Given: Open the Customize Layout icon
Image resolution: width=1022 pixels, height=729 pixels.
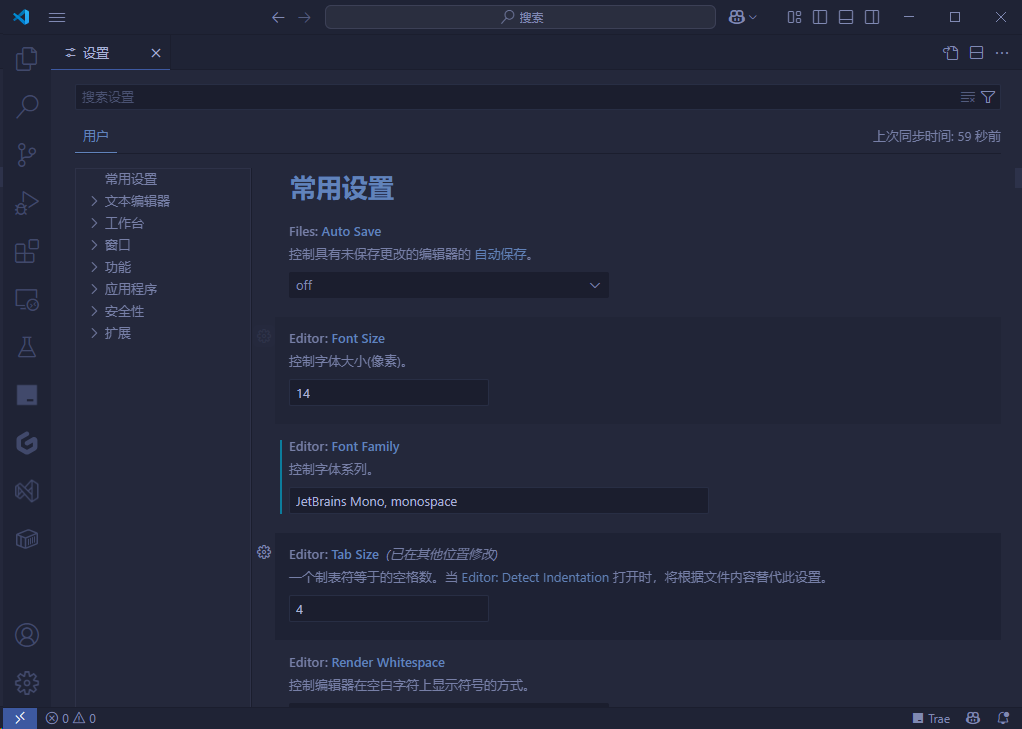Looking at the screenshot, I should coord(794,17).
